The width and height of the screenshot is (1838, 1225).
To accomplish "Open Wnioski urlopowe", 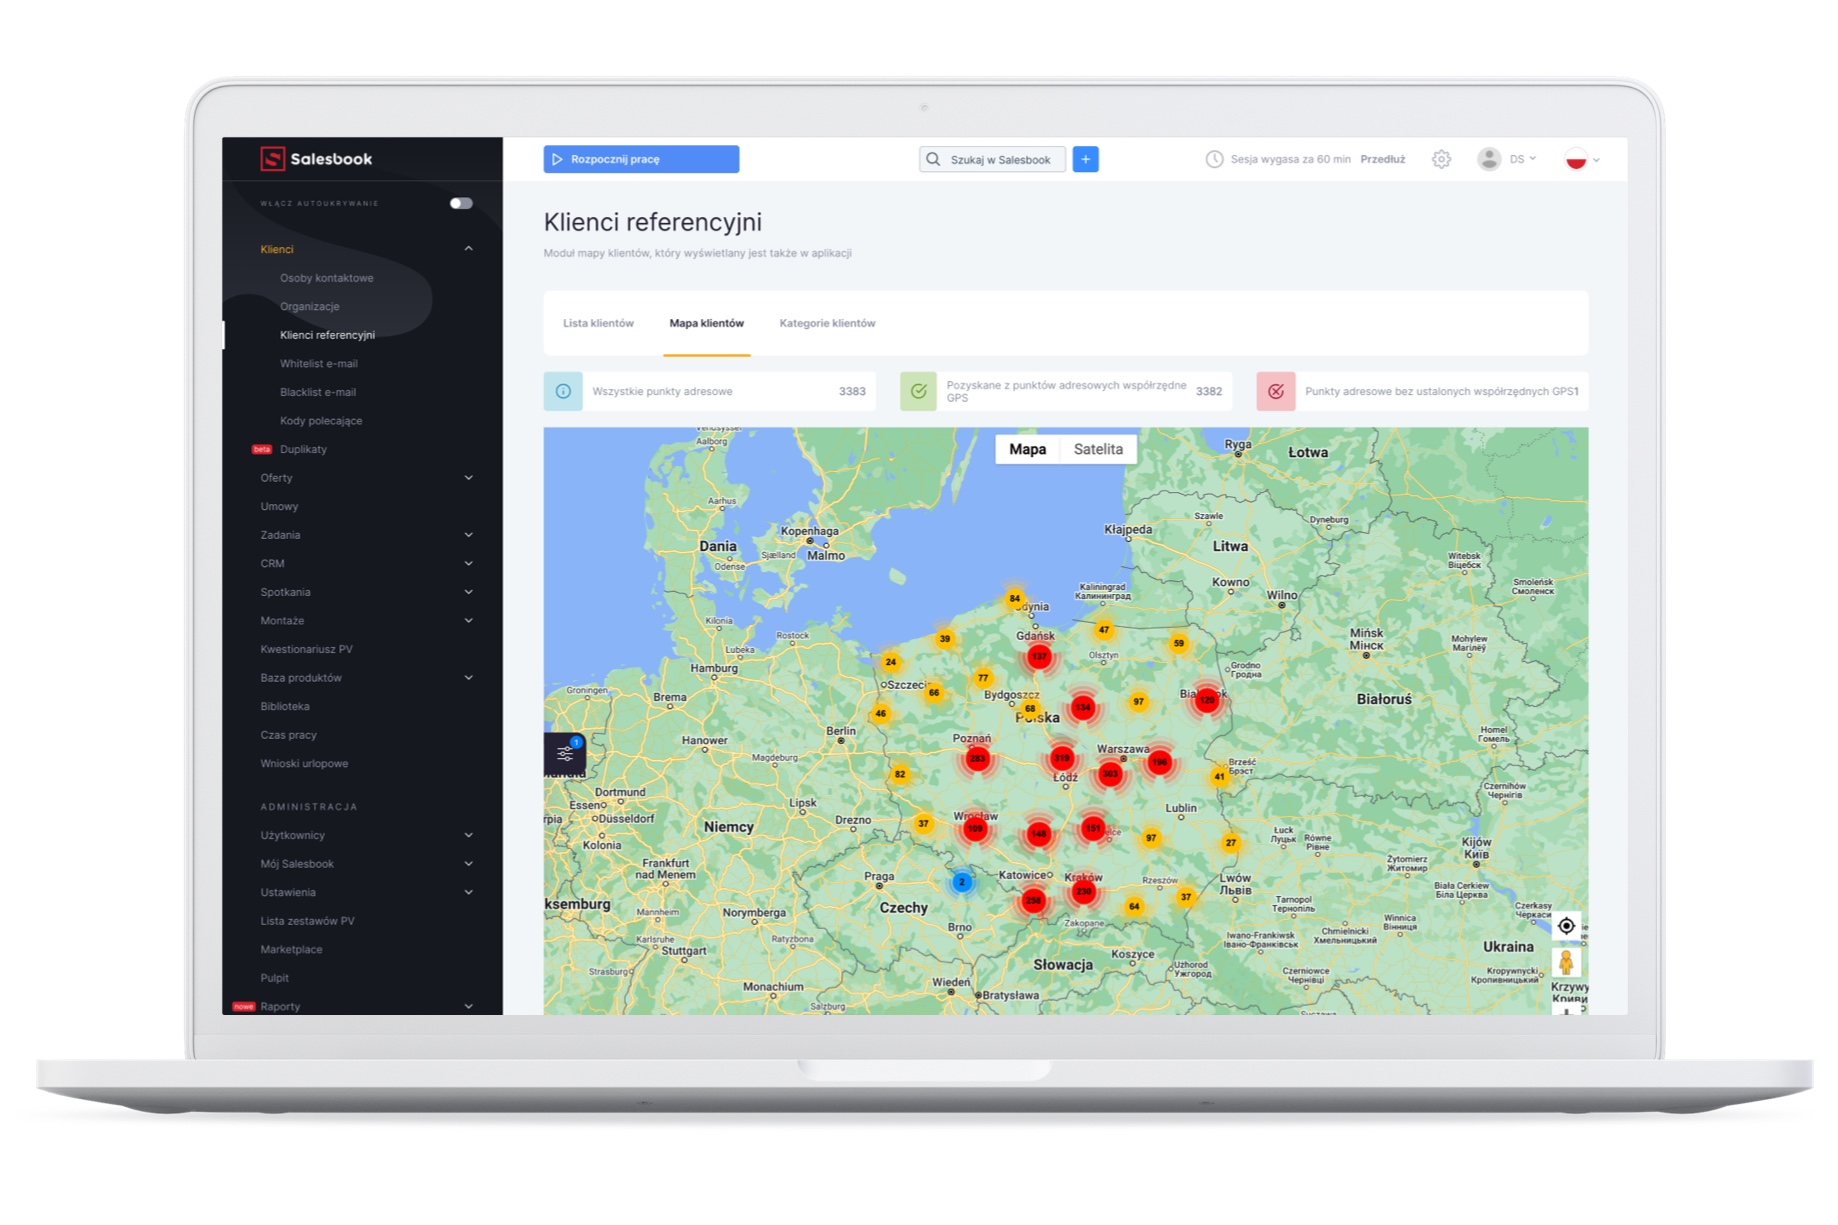I will (304, 764).
